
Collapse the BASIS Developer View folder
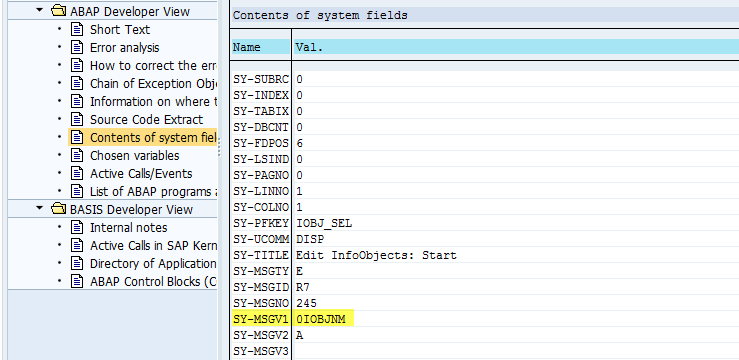coord(41,209)
